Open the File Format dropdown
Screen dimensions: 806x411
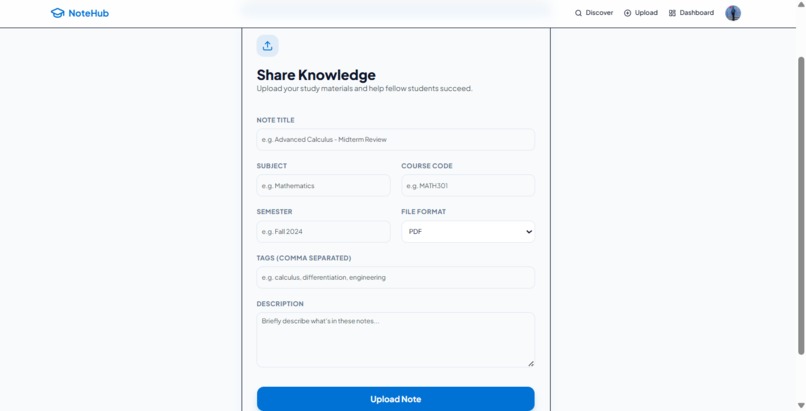pos(468,232)
